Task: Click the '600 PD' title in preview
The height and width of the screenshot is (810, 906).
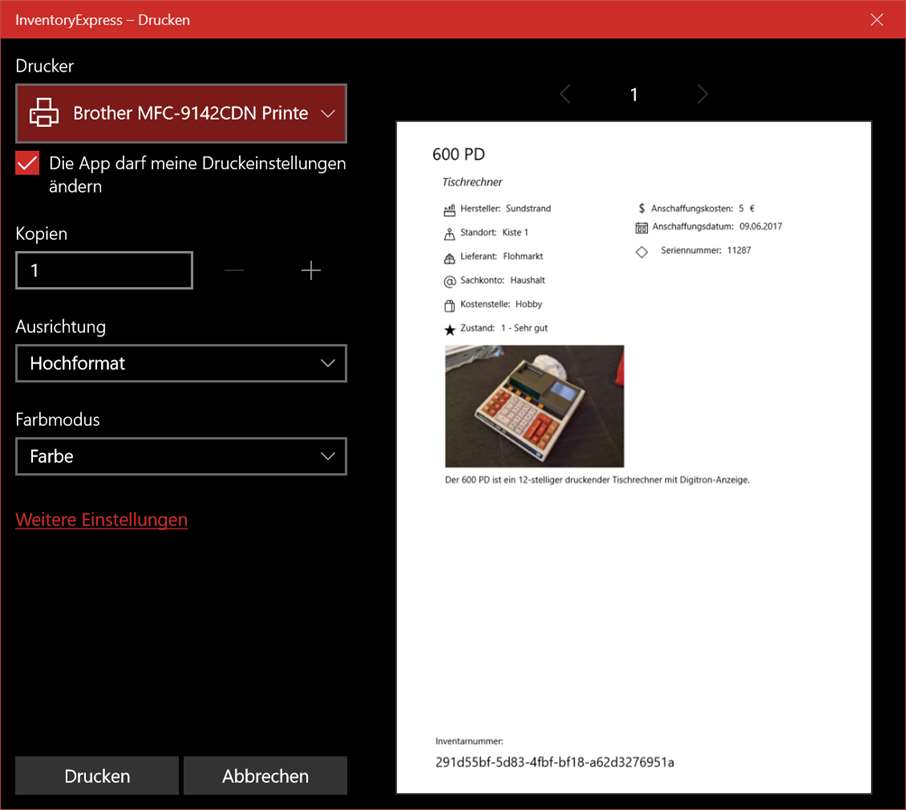Action: coord(458,154)
